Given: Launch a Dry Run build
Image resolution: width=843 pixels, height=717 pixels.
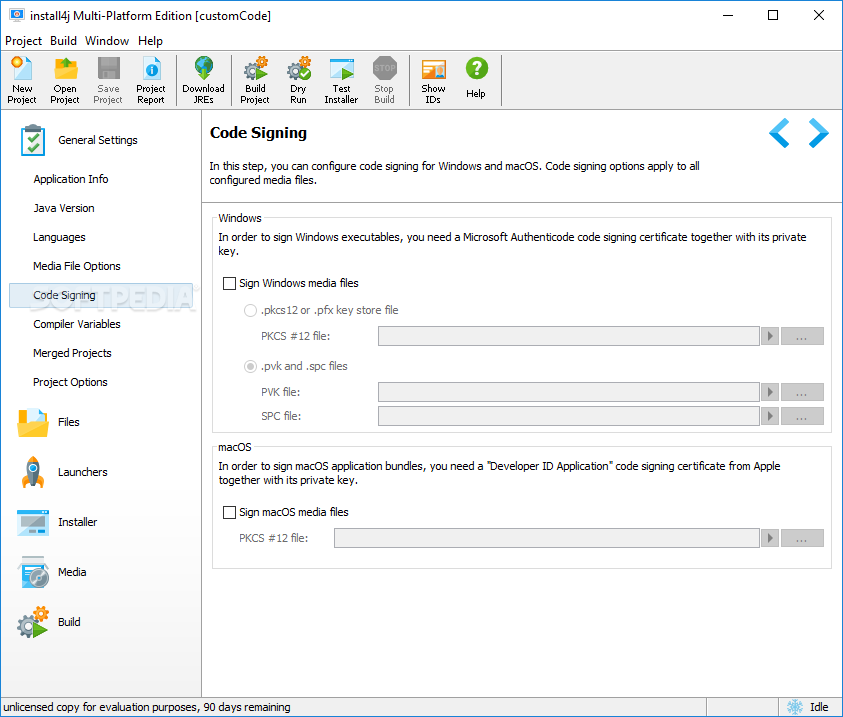Looking at the screenshot, I should point(298,80).
